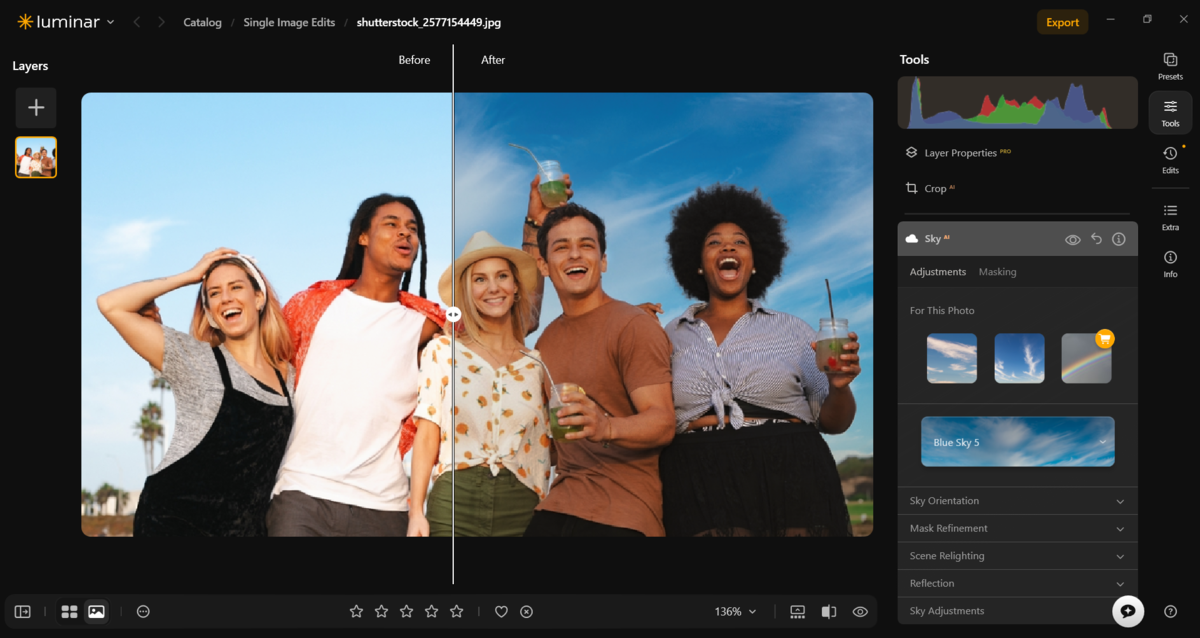Open the feedback chat bubble
The height and width of the screenshot is (638, 1200).
1128,611
